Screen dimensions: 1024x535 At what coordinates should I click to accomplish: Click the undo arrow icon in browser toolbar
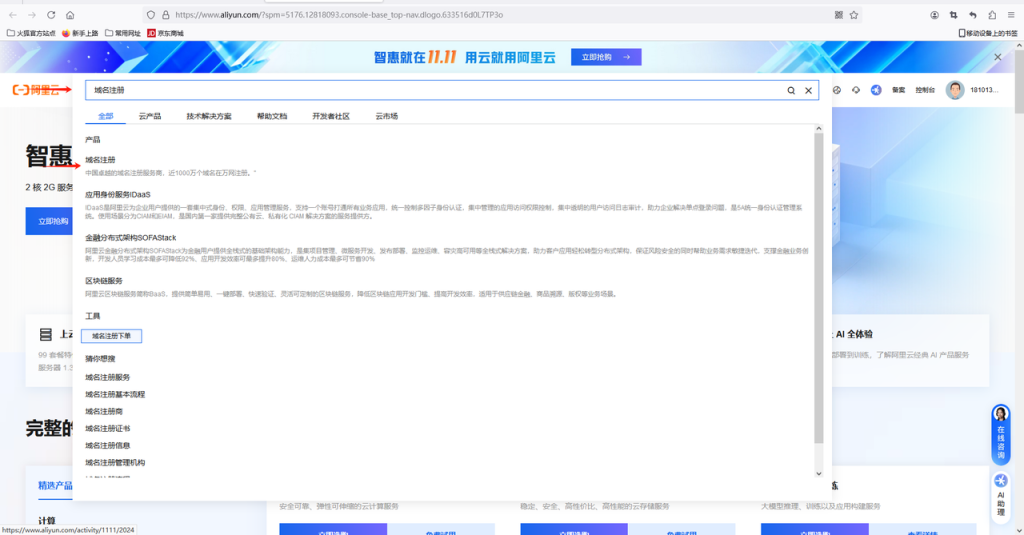972,15
